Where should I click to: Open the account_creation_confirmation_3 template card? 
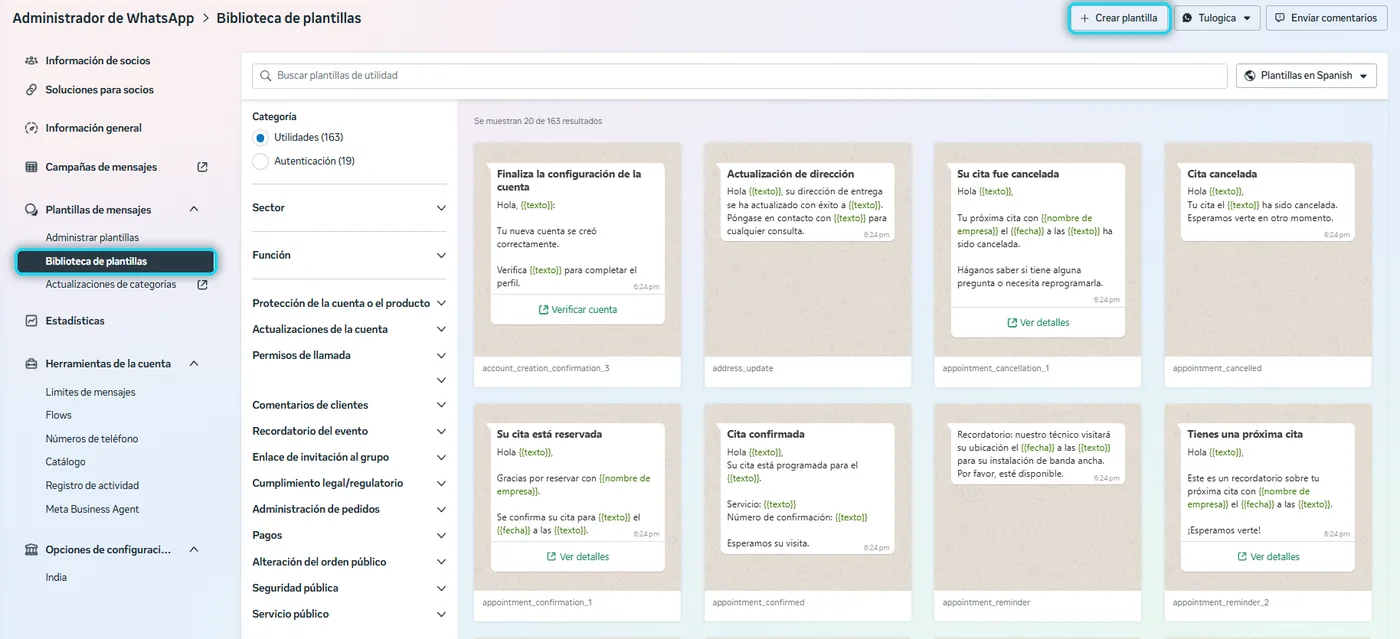point(578,264)
